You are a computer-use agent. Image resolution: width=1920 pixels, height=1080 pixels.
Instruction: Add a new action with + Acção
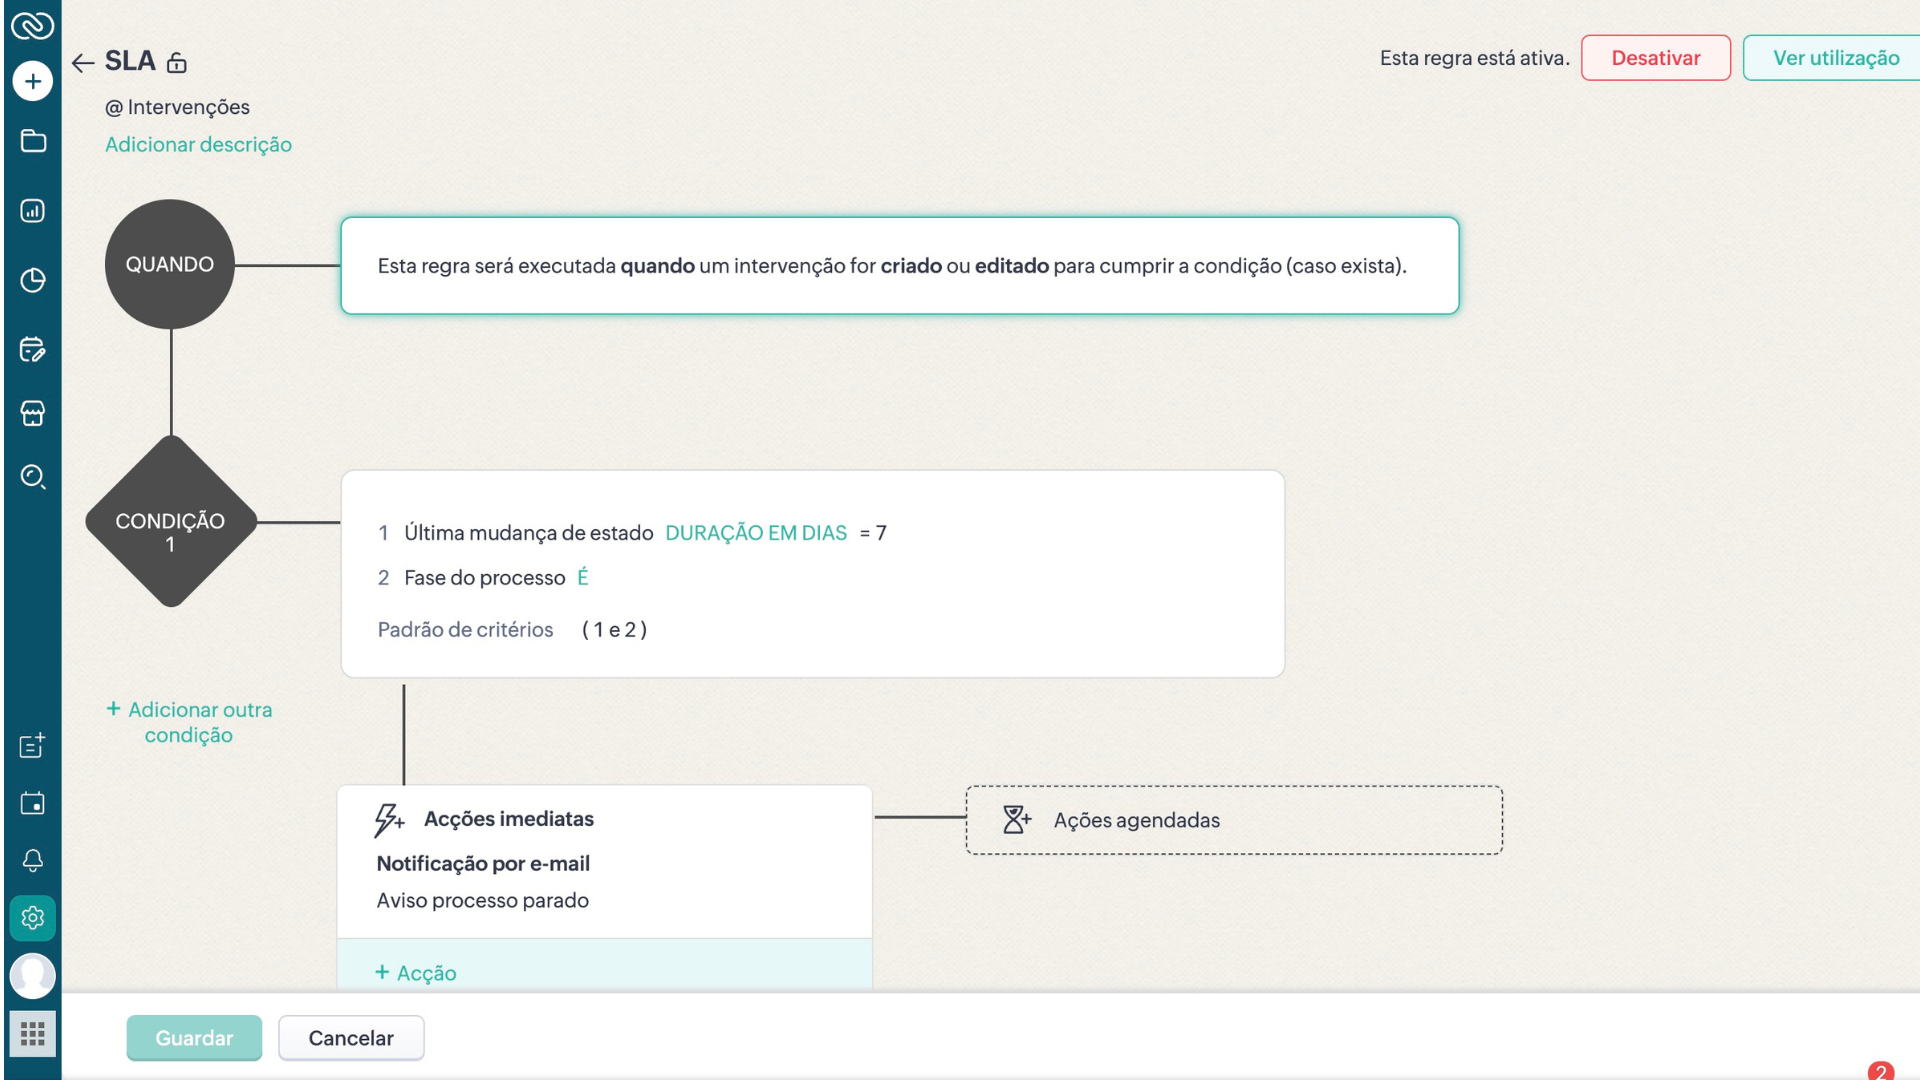click(416, 973)
